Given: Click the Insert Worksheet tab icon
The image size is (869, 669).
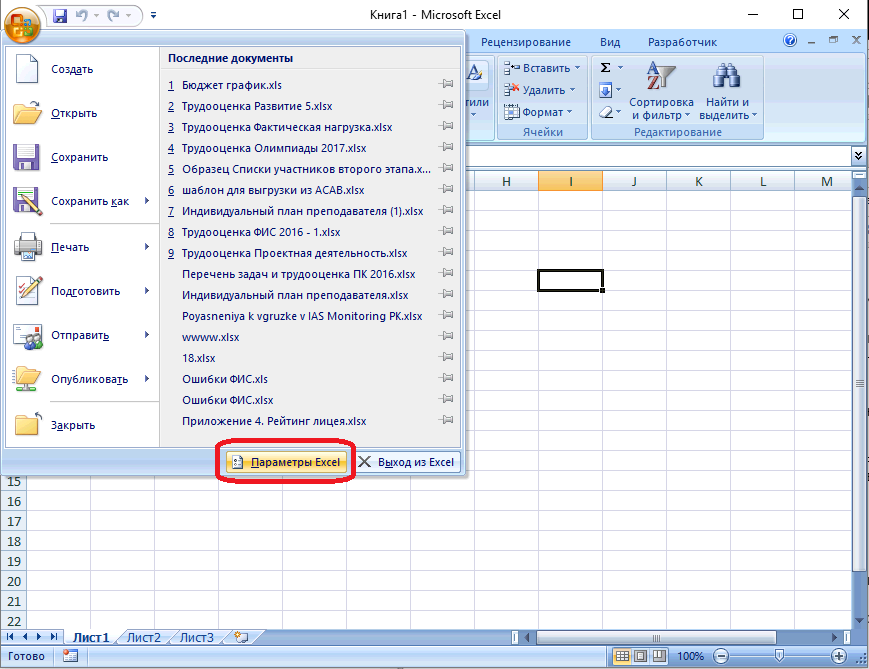Looking at the screenshot, I should 241,637.
